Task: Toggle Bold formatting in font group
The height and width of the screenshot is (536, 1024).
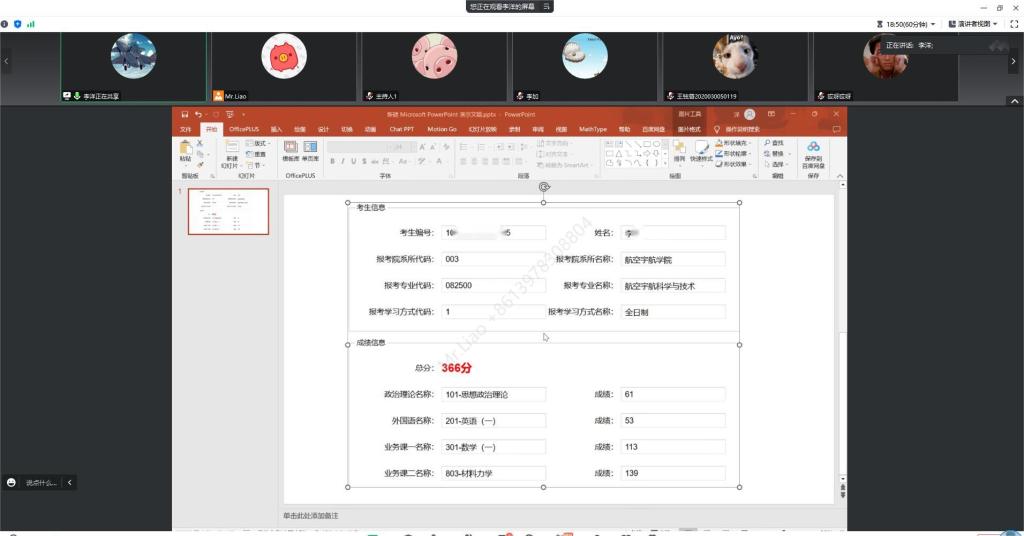Action: (x=331, y=161)
